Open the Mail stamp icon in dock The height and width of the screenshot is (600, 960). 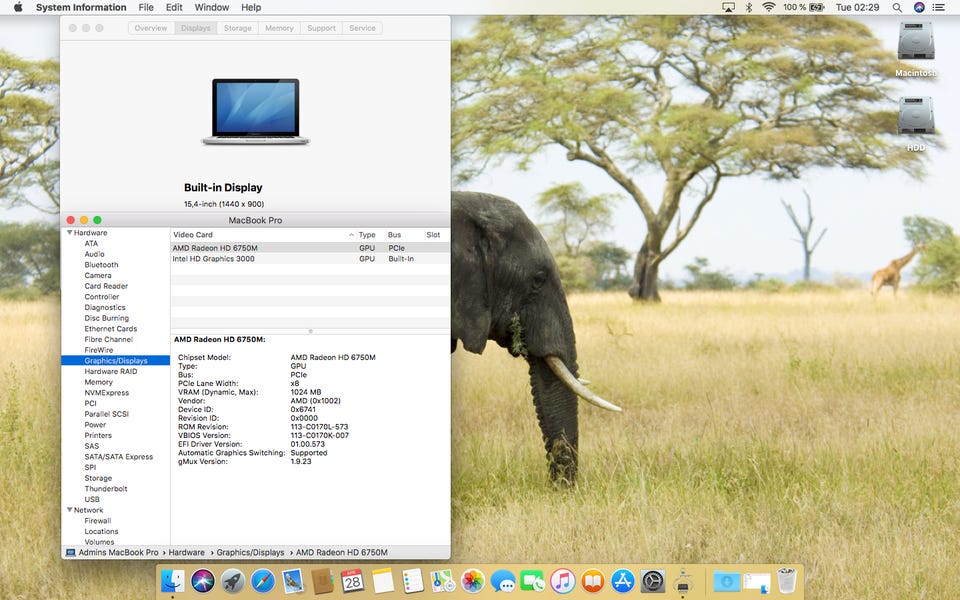293,581
